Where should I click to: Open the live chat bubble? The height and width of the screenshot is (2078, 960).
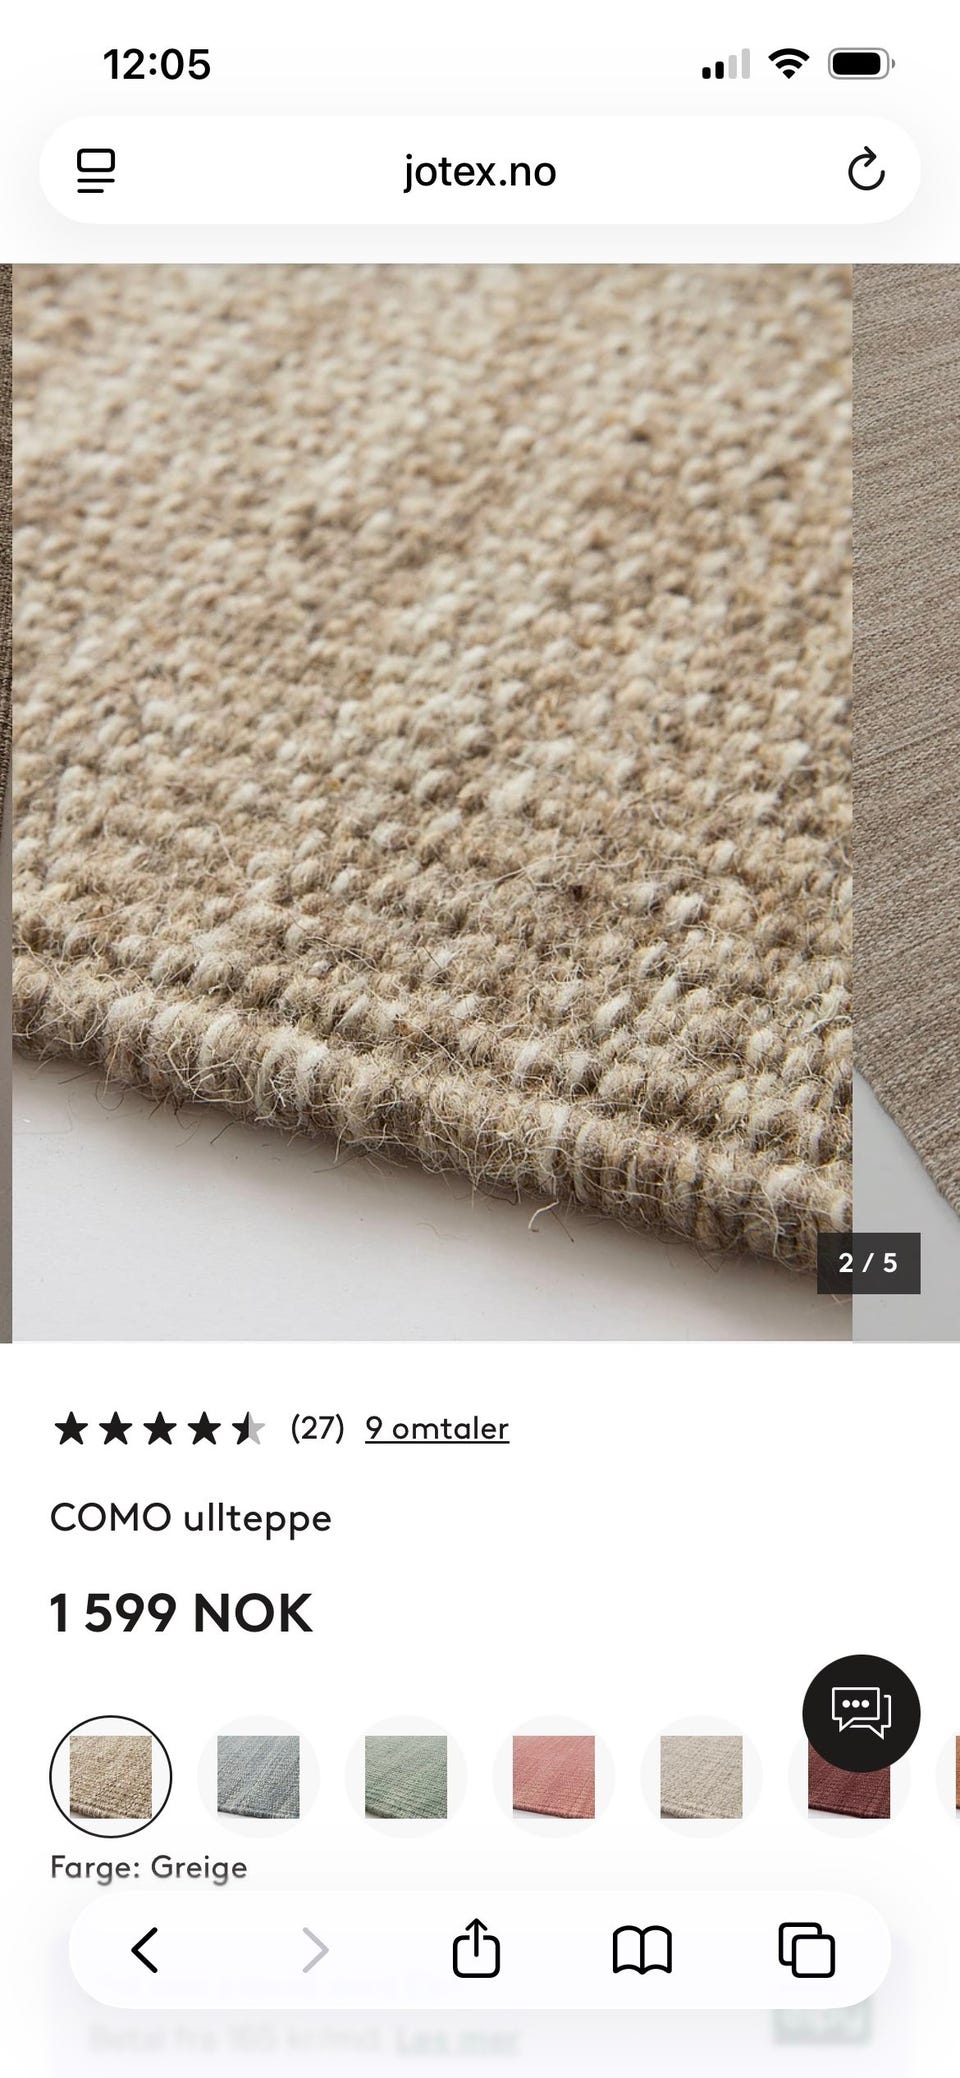pyautogui.click(x=861, y=1714)
